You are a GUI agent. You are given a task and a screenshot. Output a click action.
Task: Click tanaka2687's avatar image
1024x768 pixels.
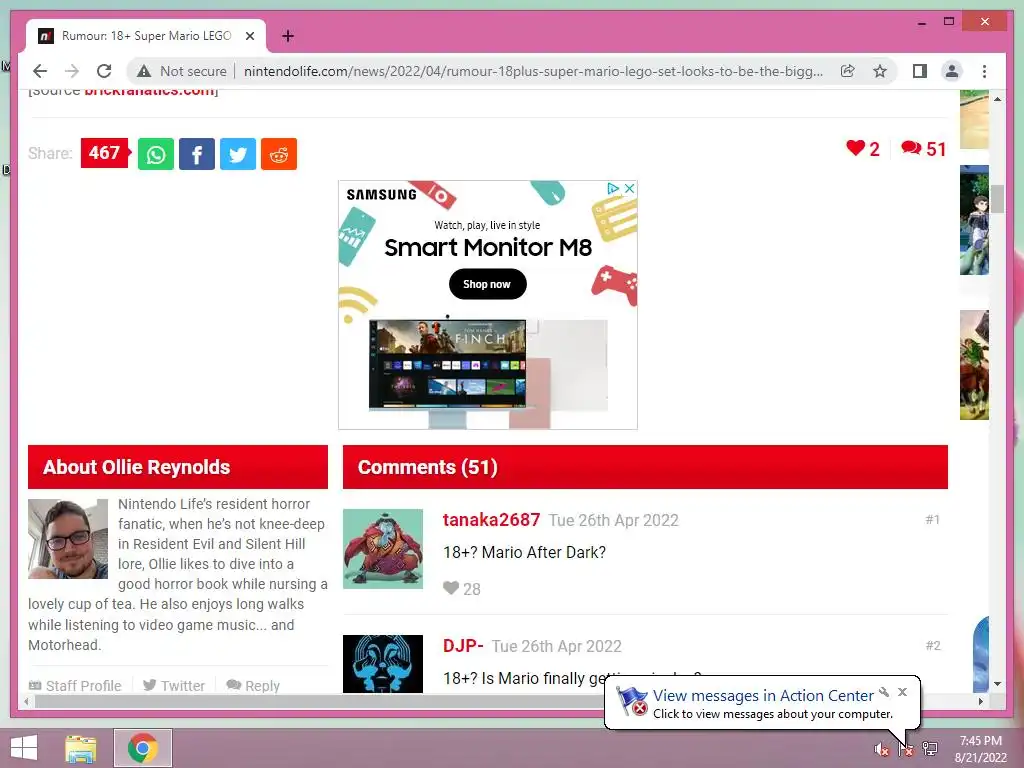(x=383, y=549)
